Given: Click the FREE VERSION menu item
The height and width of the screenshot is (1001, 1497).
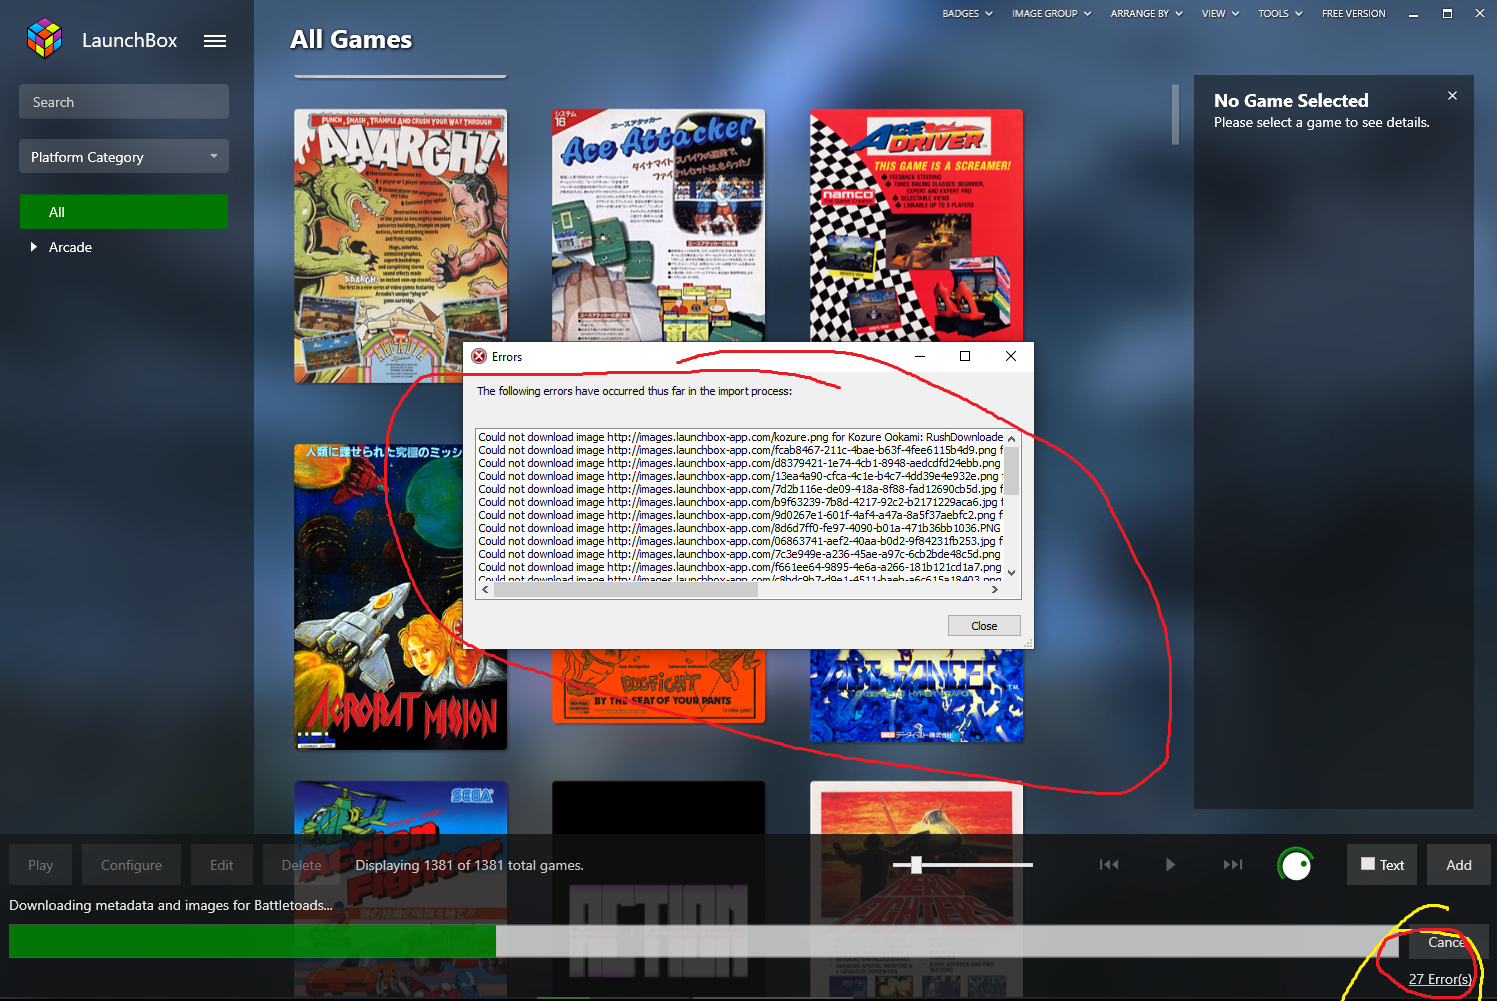Looking at the screenshot, I should coord(1353,14).
